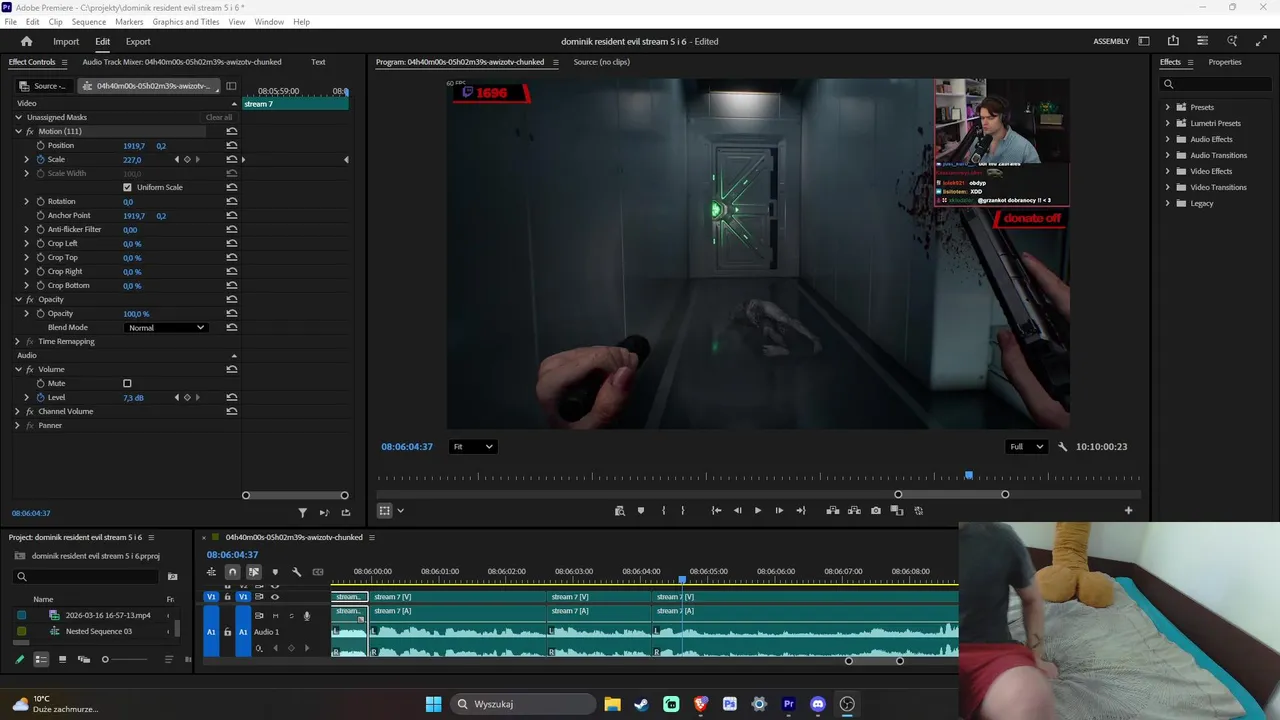The width and height of the screenshot is (1280, 720).
Task: Toggle the Uniform Scale checkbox
Action: [x=127, y=188]
